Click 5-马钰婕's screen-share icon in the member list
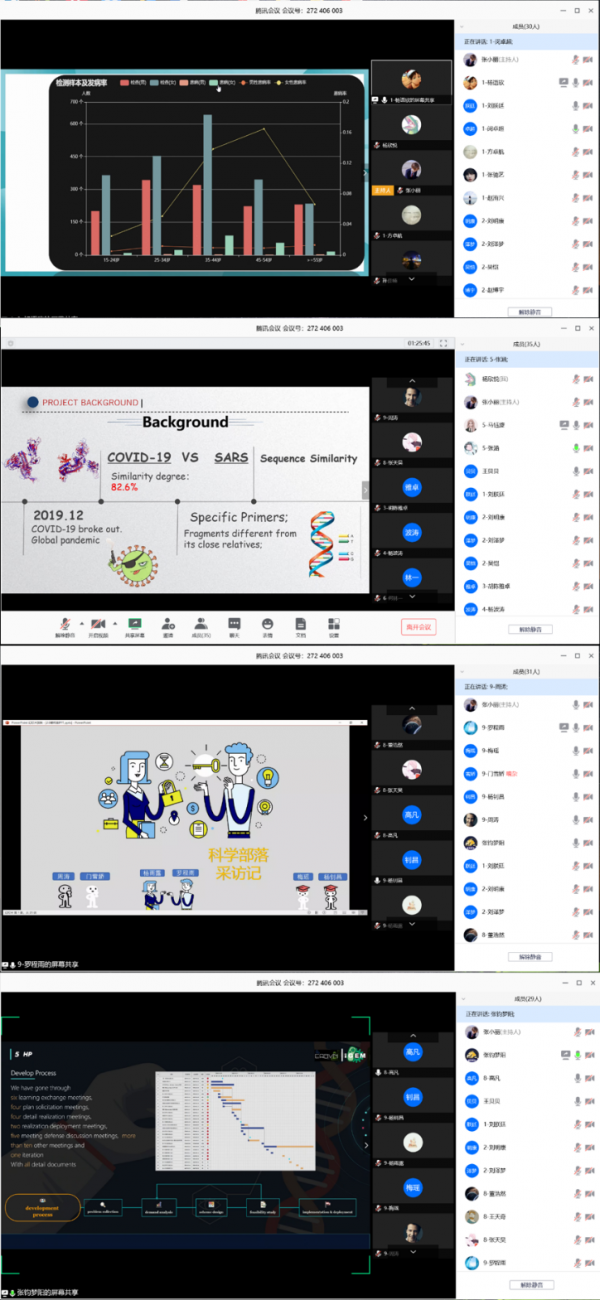This screenshot has width=600, height=1300. coord(562,425)
